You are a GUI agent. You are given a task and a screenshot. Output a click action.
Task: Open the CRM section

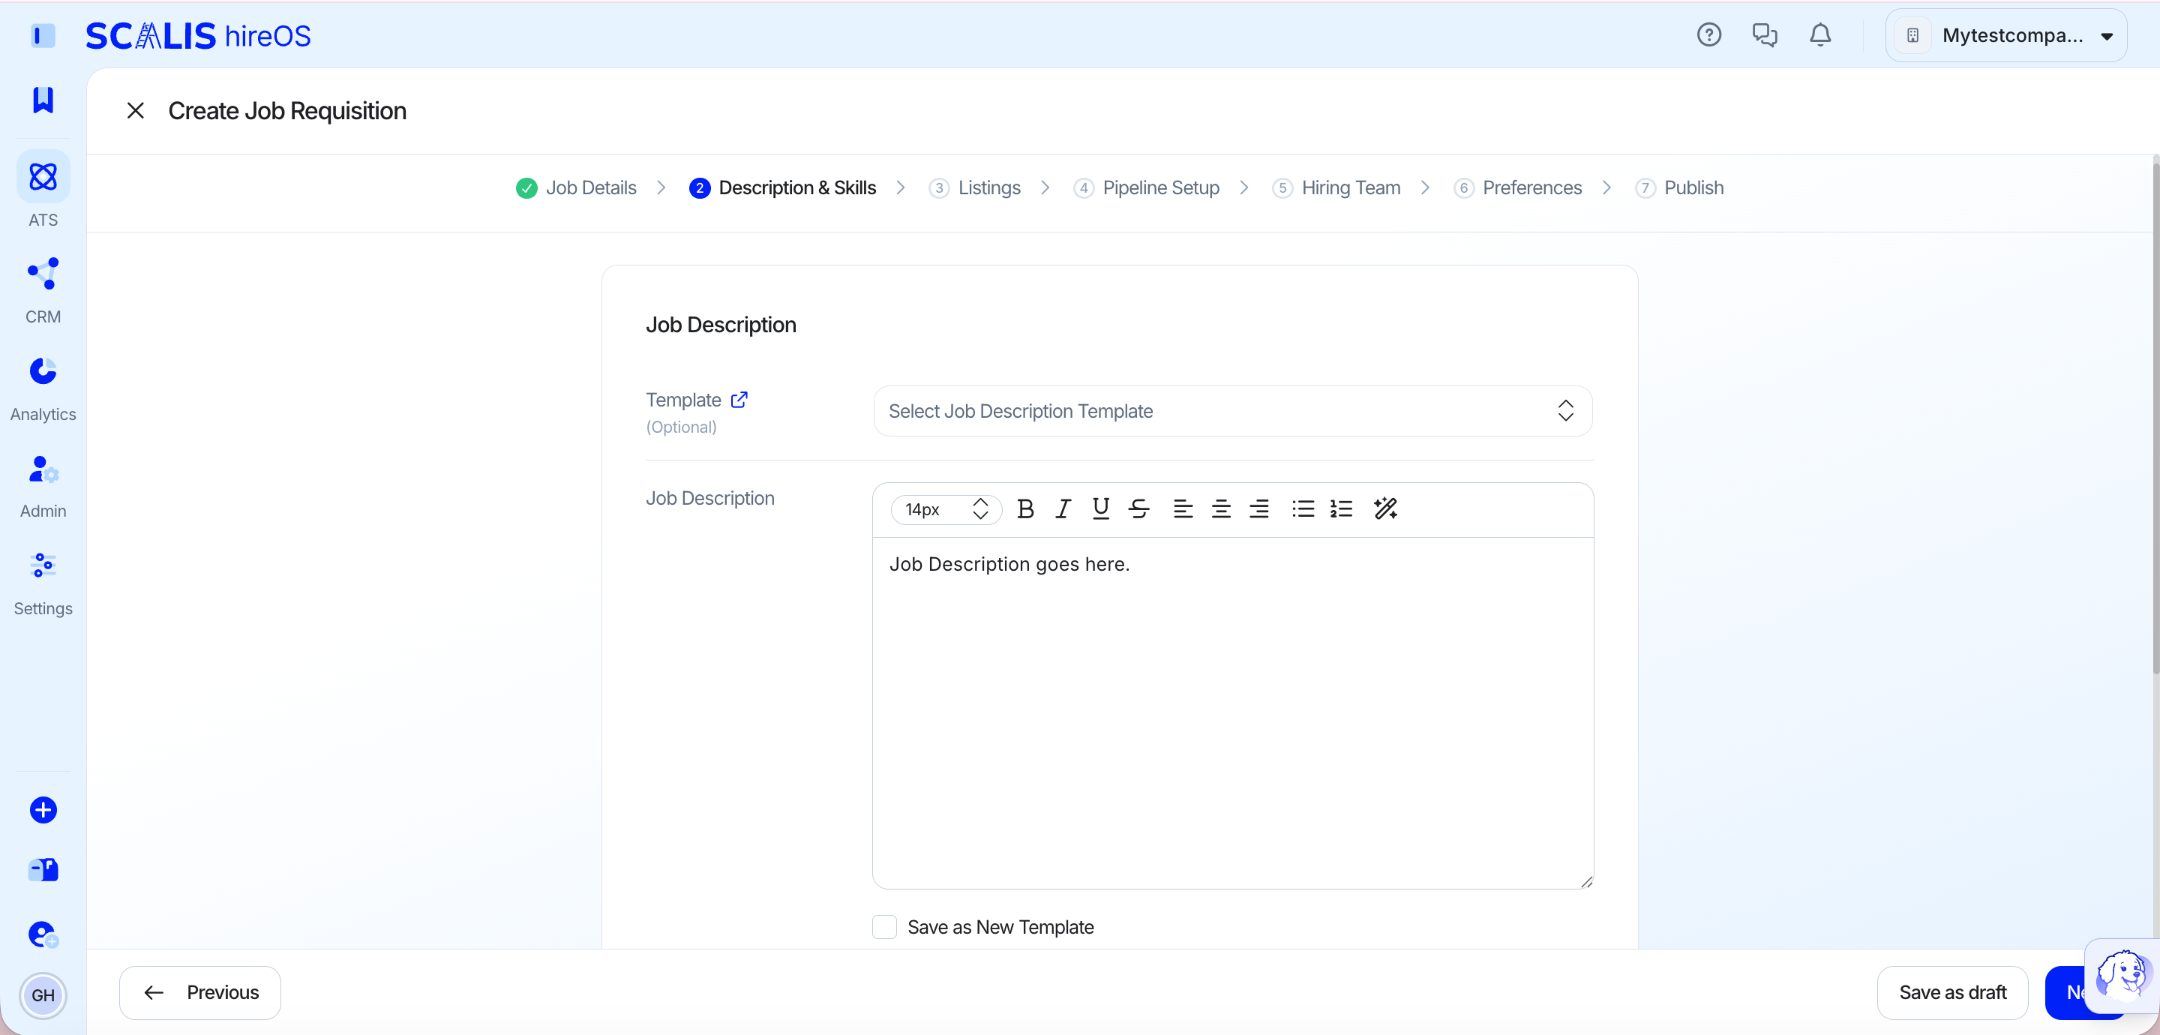pyautogui.click(x=43, y=290)
